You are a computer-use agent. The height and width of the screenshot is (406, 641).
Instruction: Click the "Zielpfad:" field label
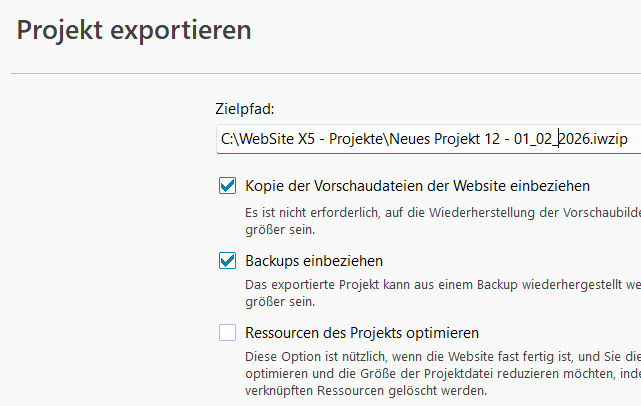[x=244, y=108]
